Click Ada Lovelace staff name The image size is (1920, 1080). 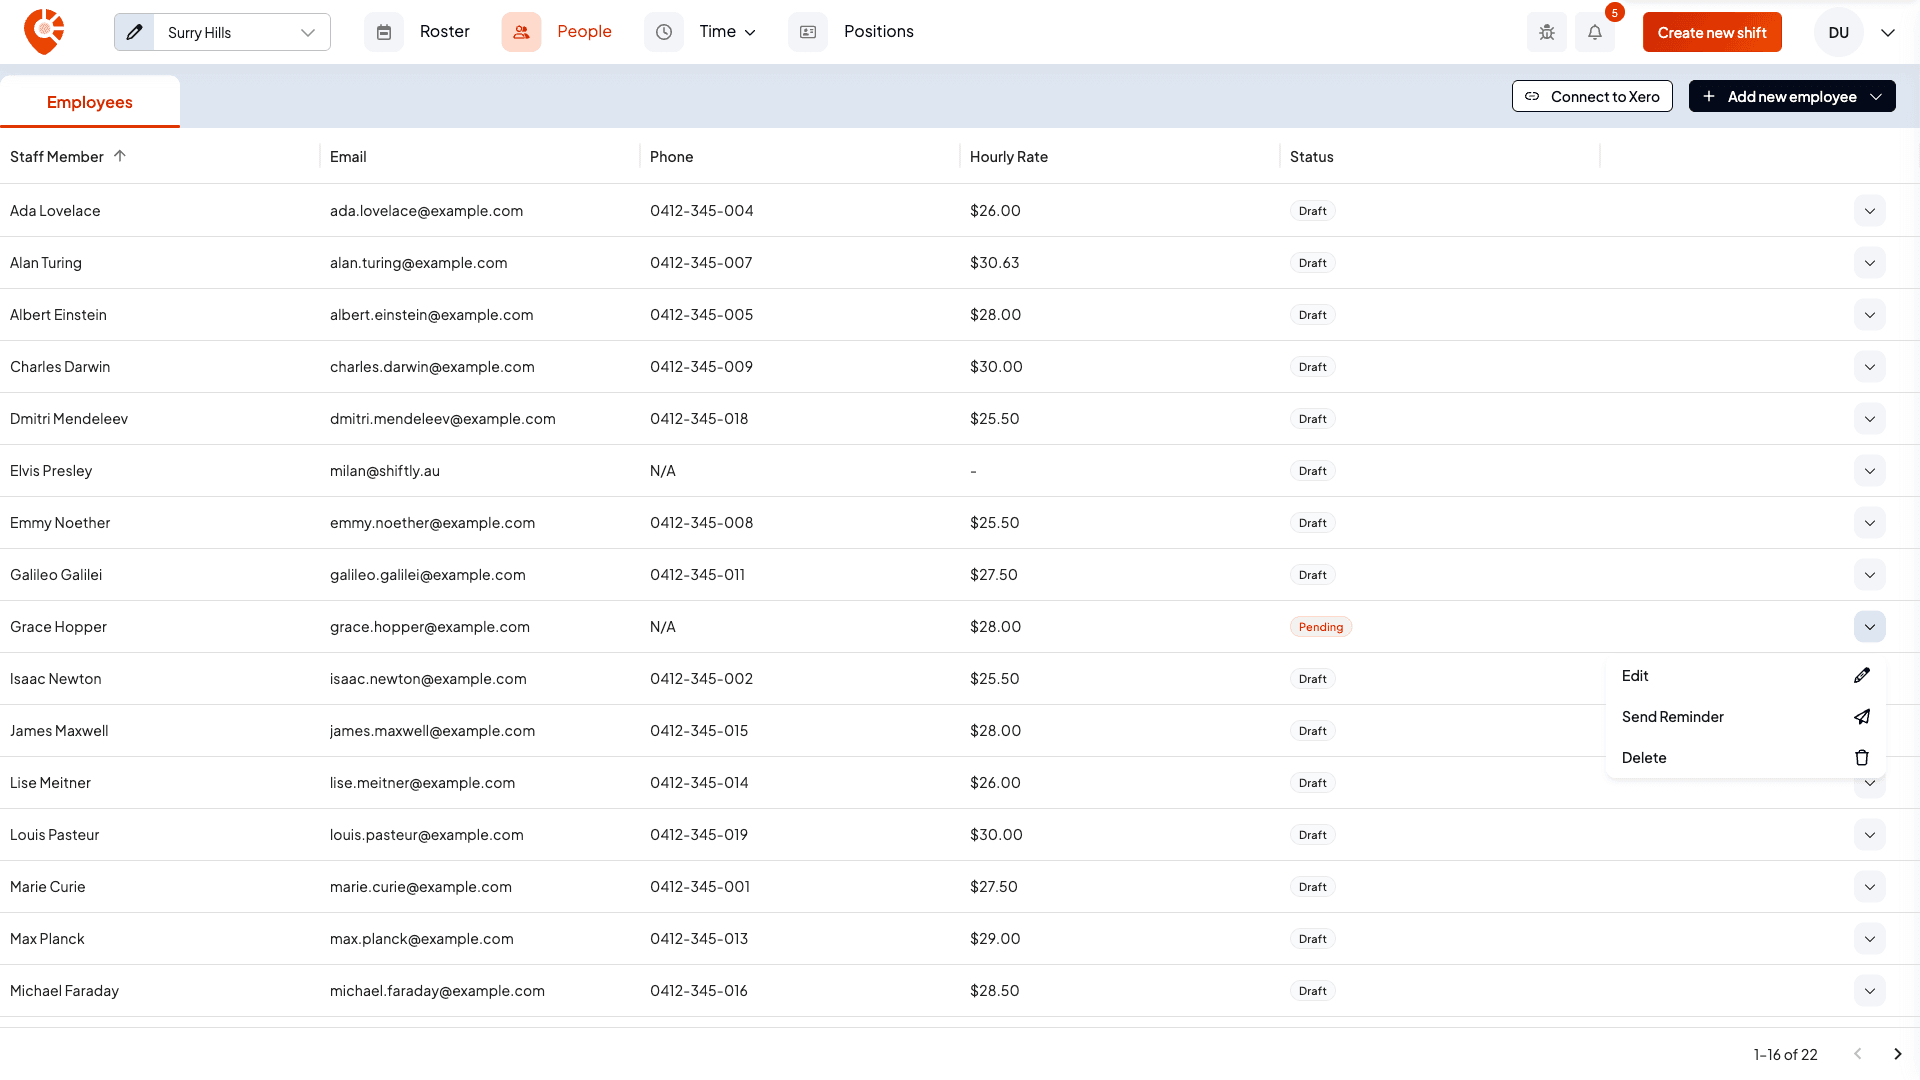tap(55, 211)
